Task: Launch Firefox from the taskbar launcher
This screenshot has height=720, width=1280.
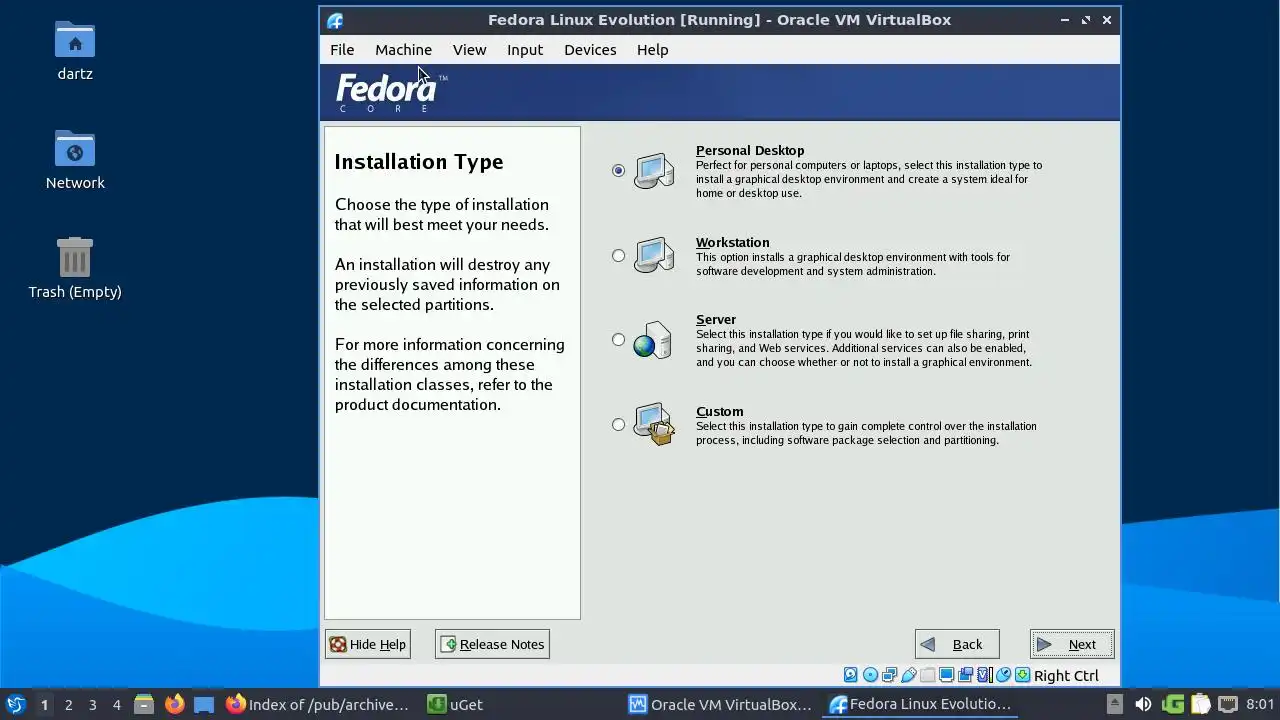Action: (x=174, y=704)
